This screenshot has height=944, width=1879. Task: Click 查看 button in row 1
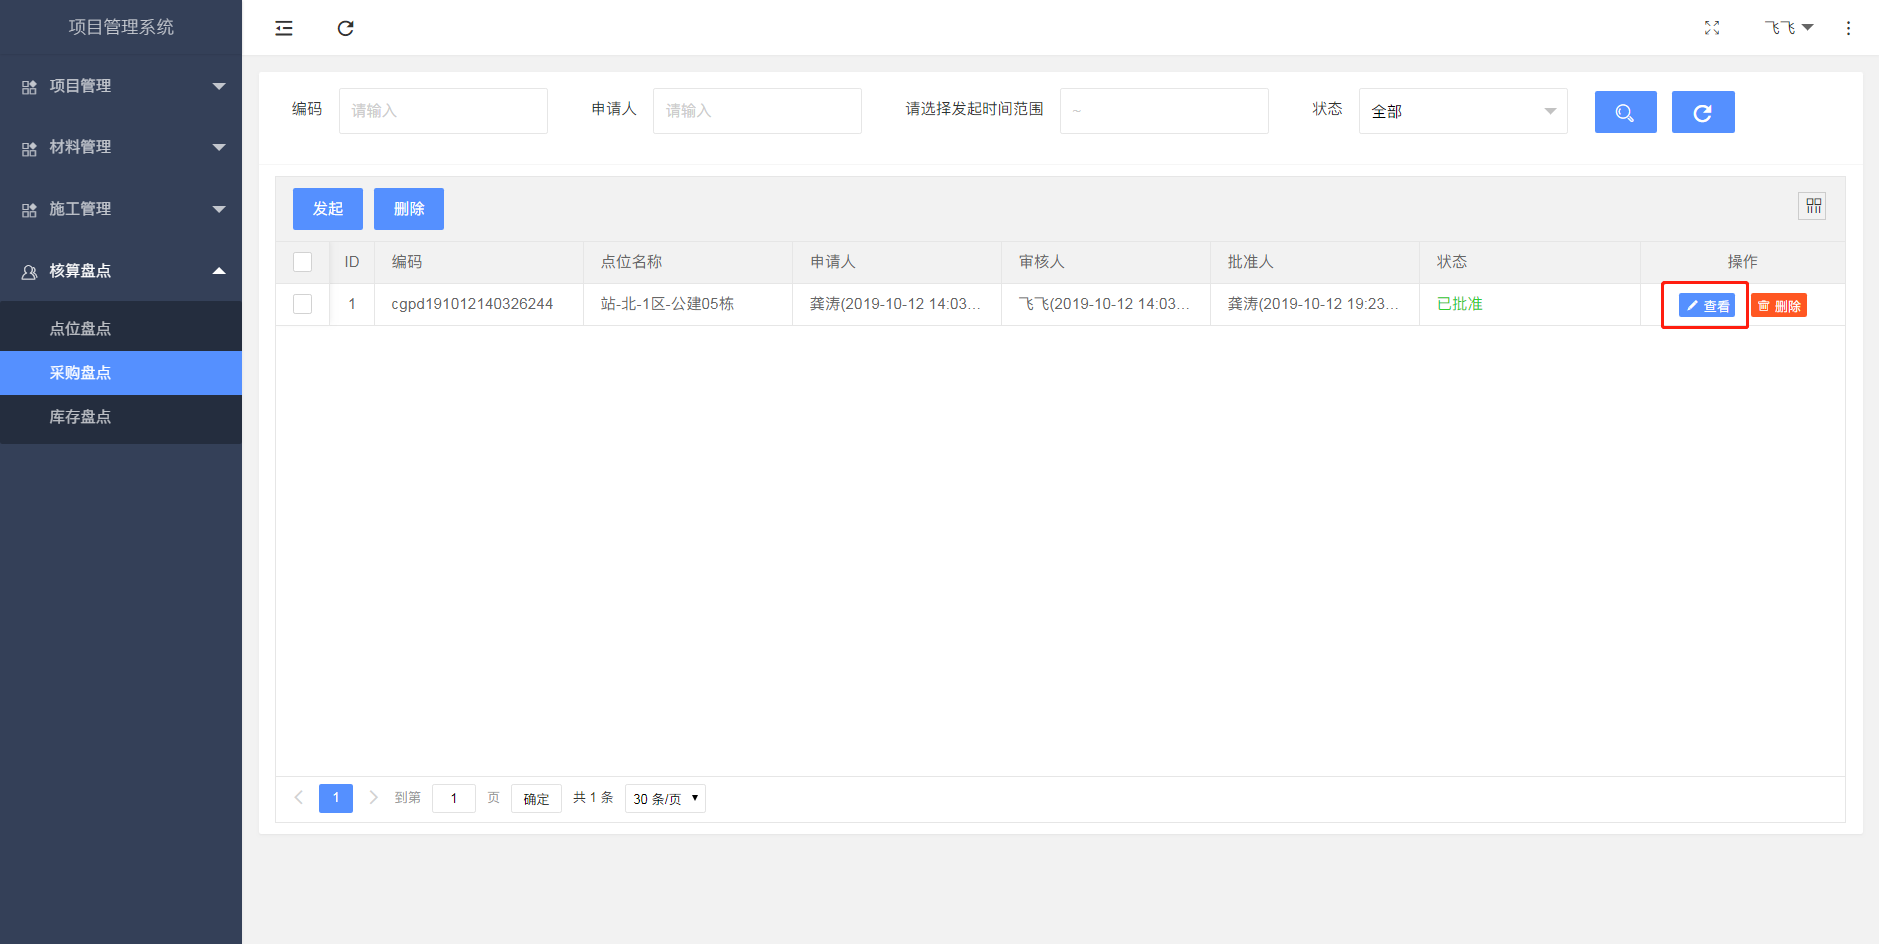[x=1707, y=305]
